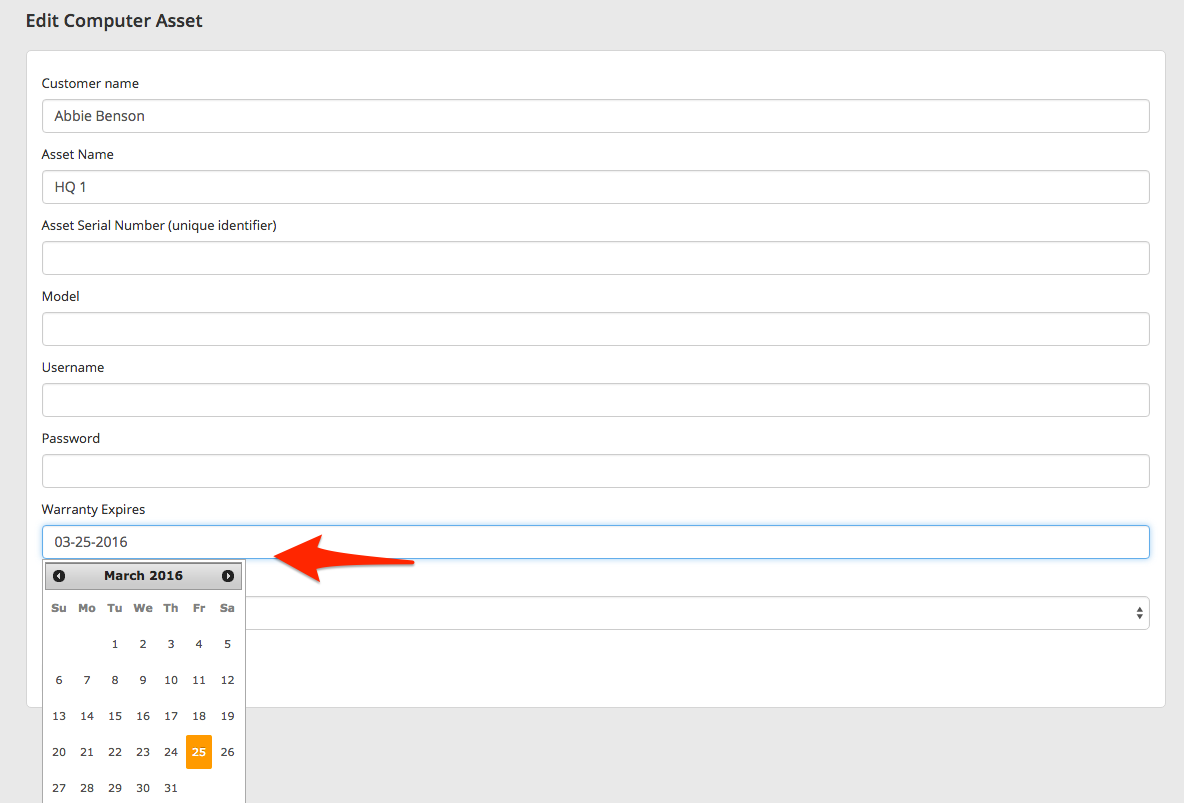Pick March 26 in the calendar
This screenshot has width=1184, height=803.
(227, 752)
